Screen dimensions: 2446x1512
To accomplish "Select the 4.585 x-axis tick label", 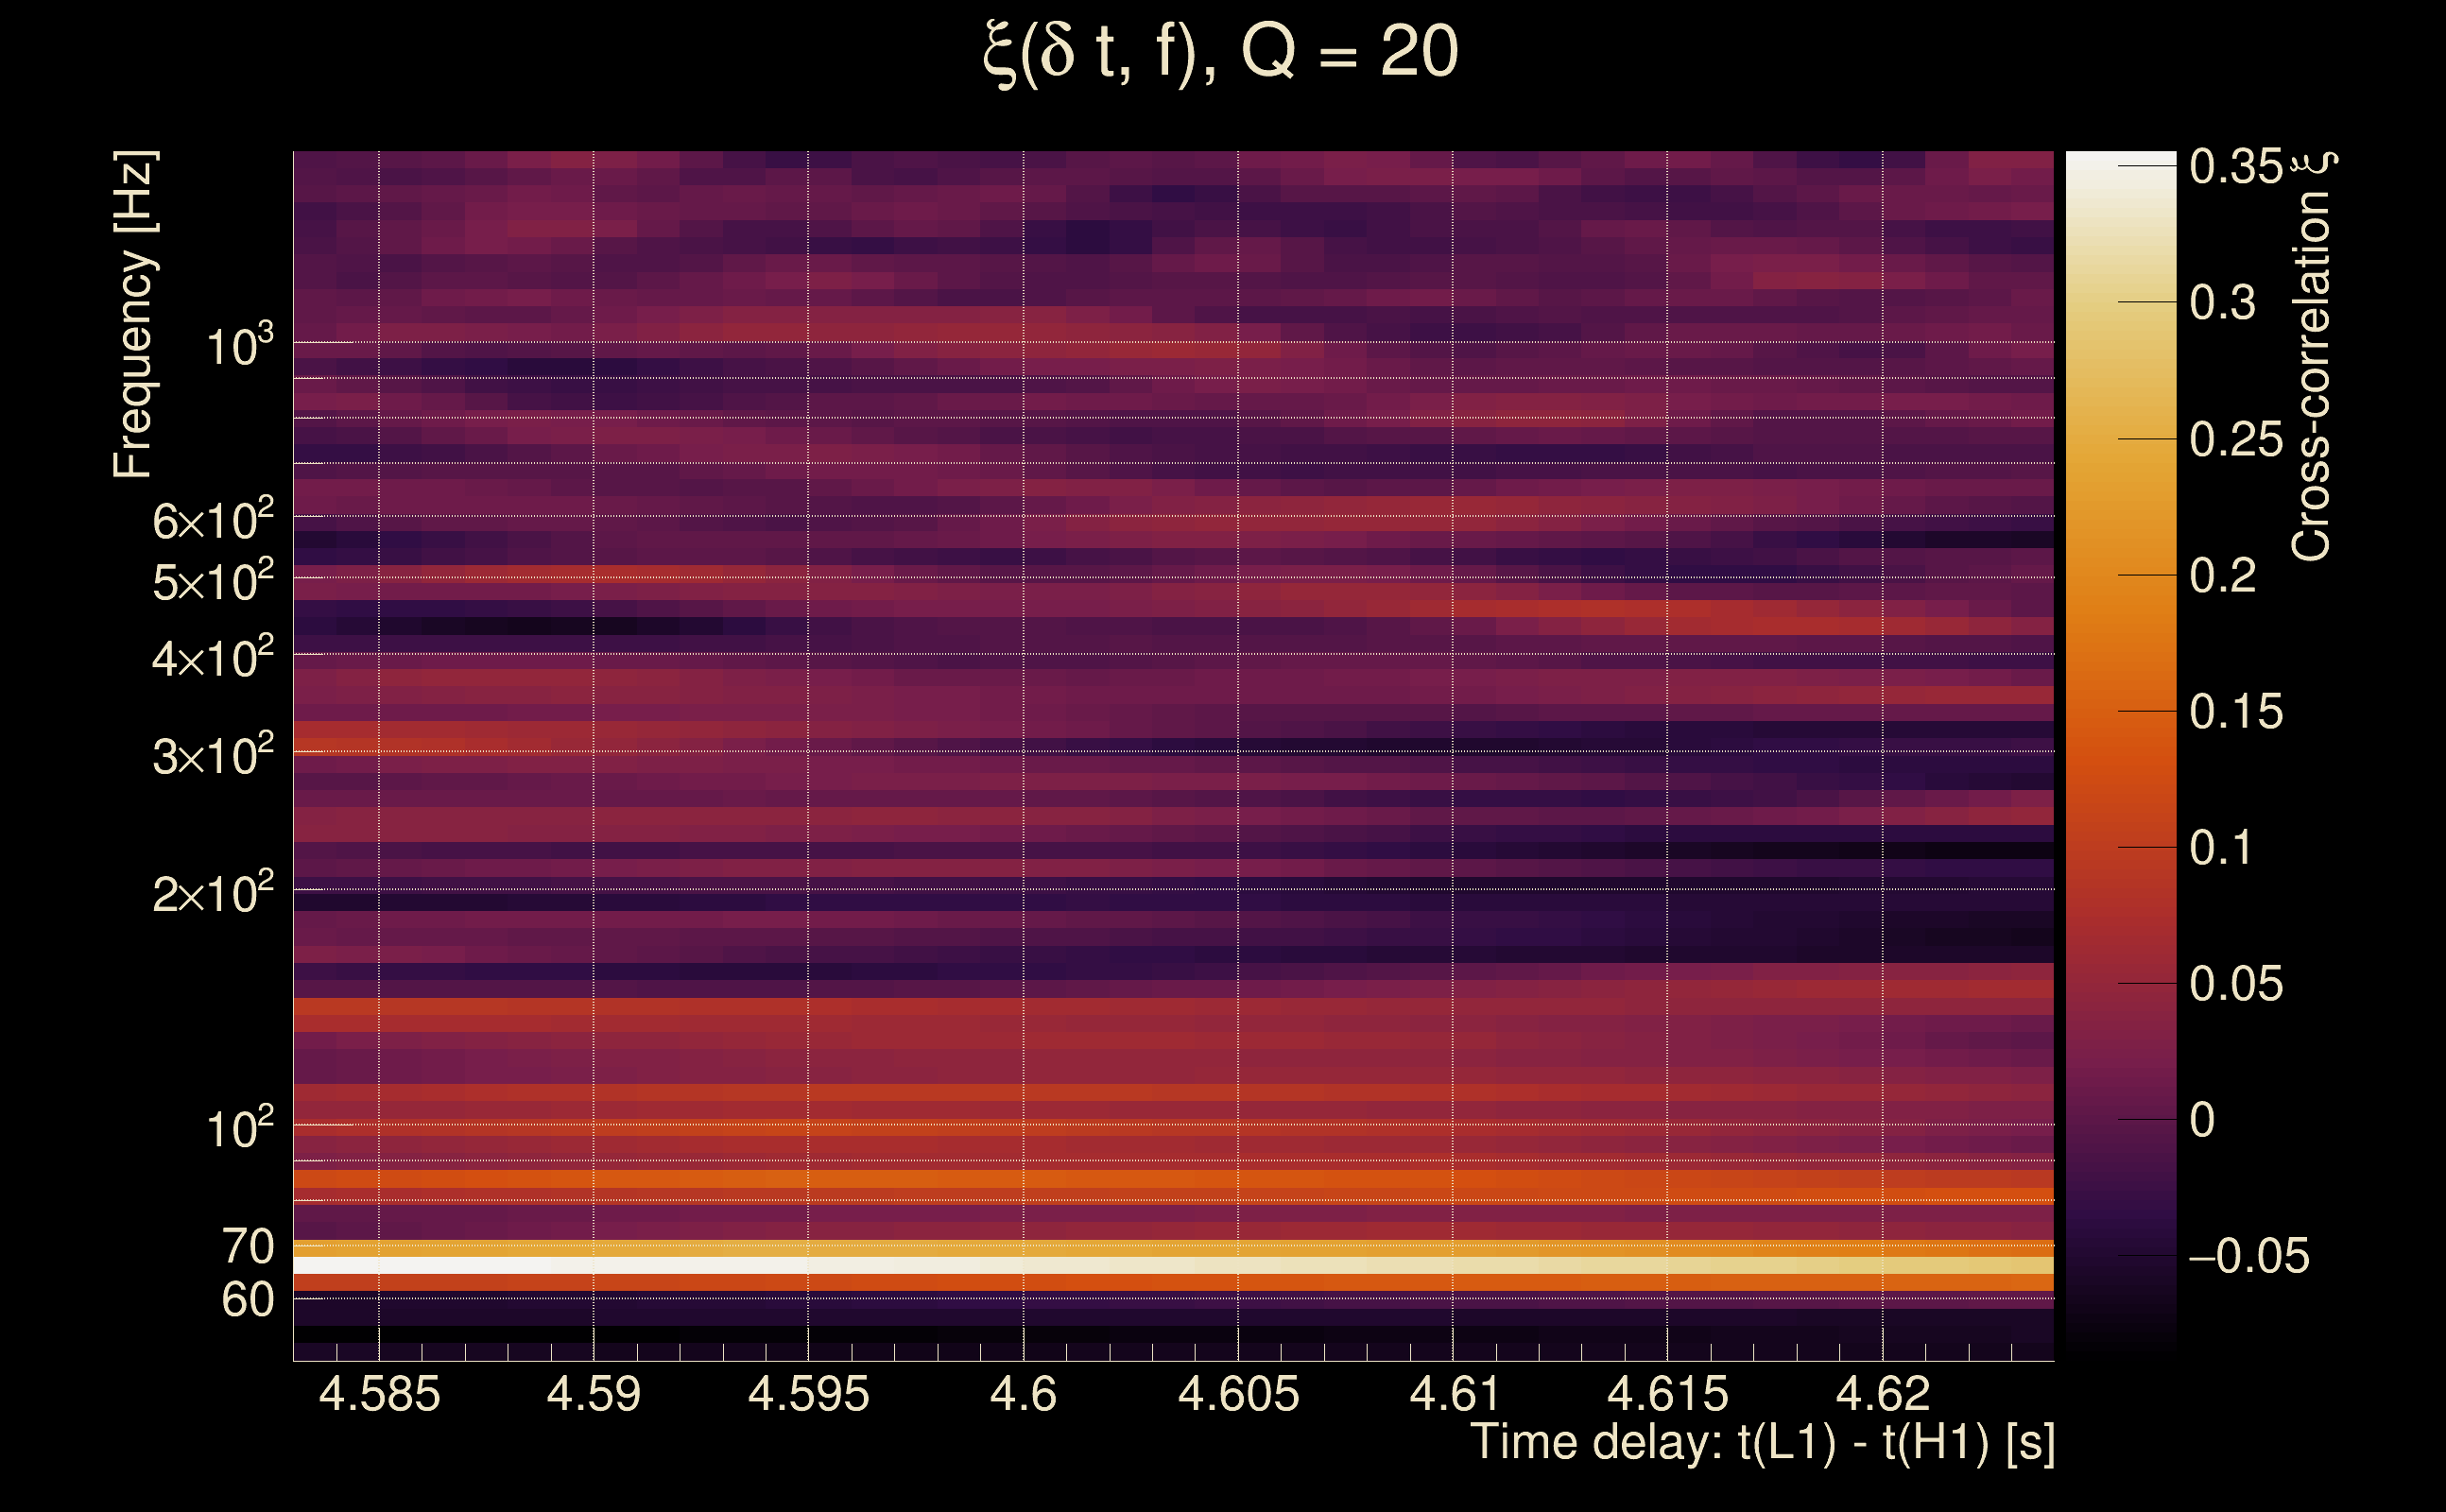I will [x=379, y=1394].
